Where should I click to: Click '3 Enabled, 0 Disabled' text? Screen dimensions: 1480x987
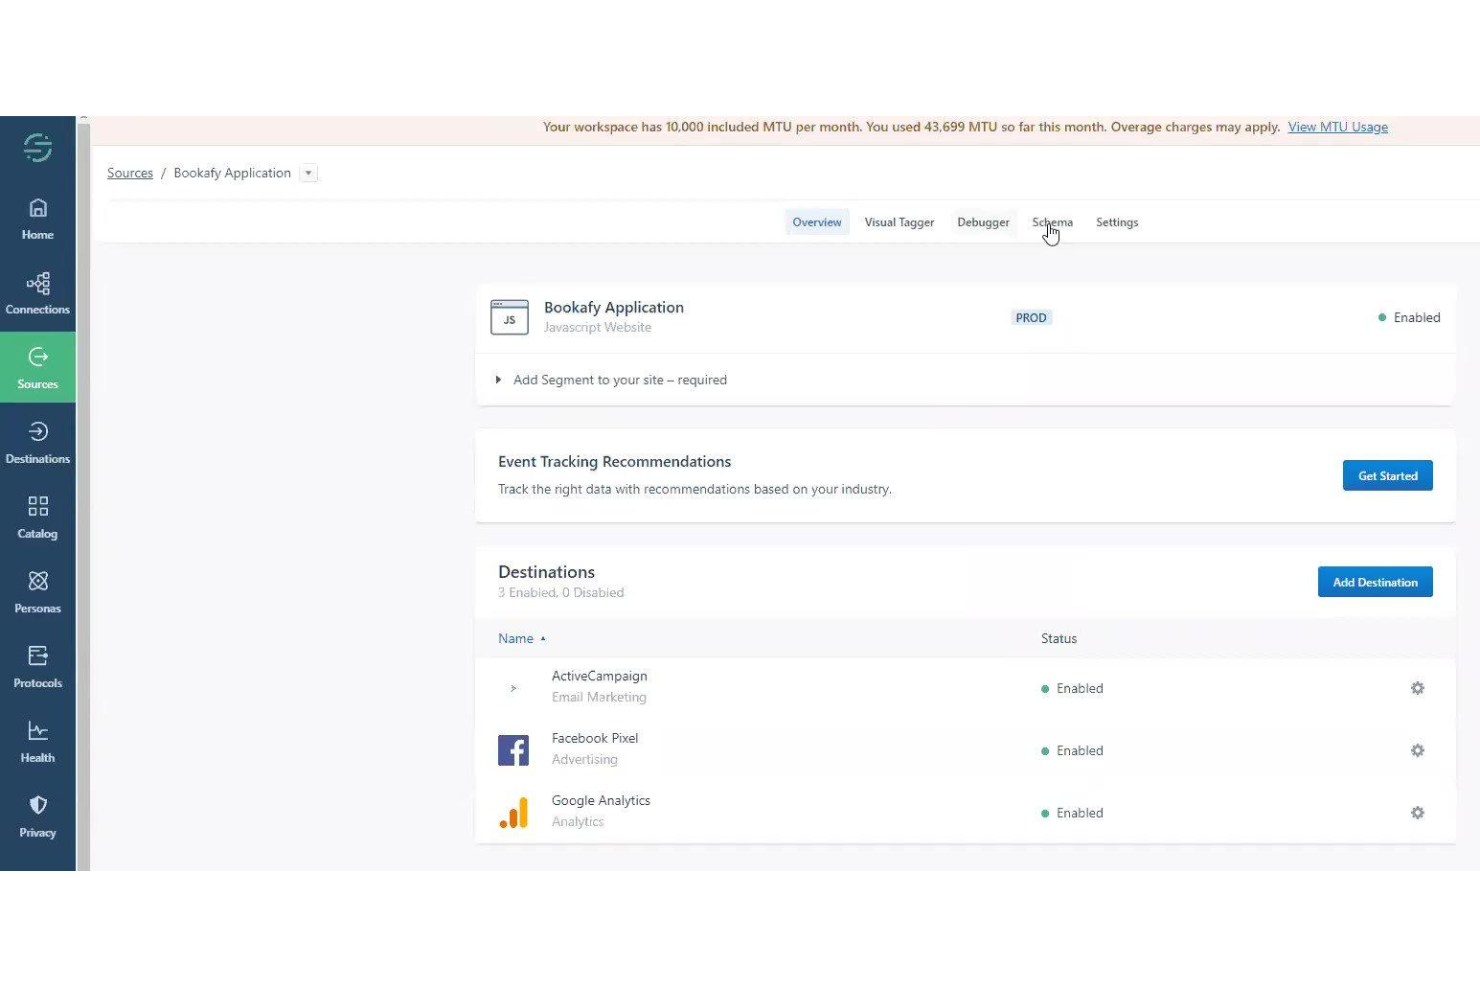(561, 592)
